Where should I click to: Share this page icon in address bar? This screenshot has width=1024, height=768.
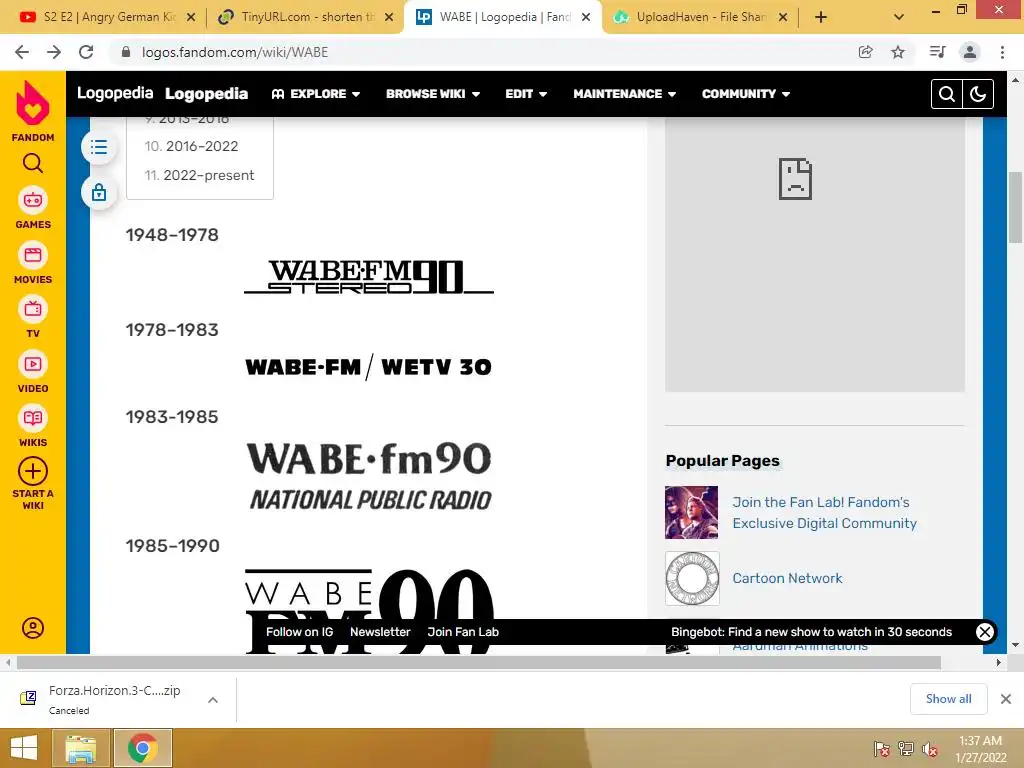865,52
